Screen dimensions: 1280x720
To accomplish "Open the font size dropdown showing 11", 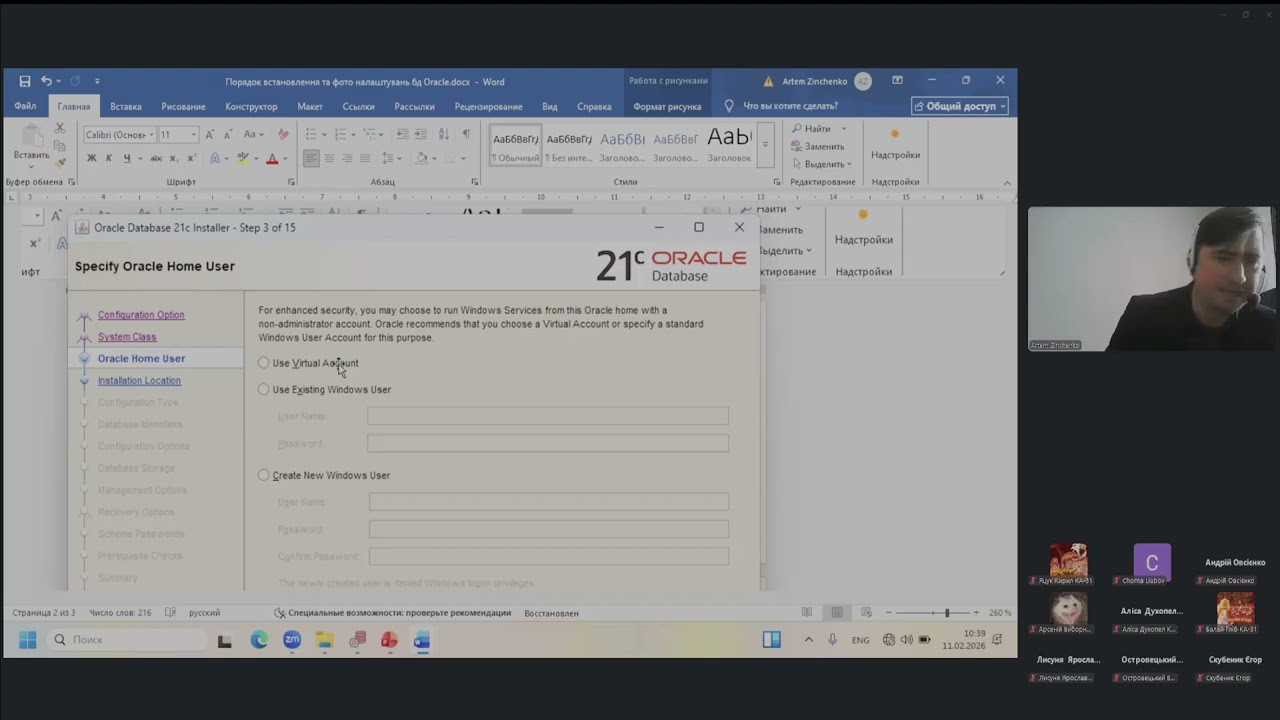I will 194,135.
